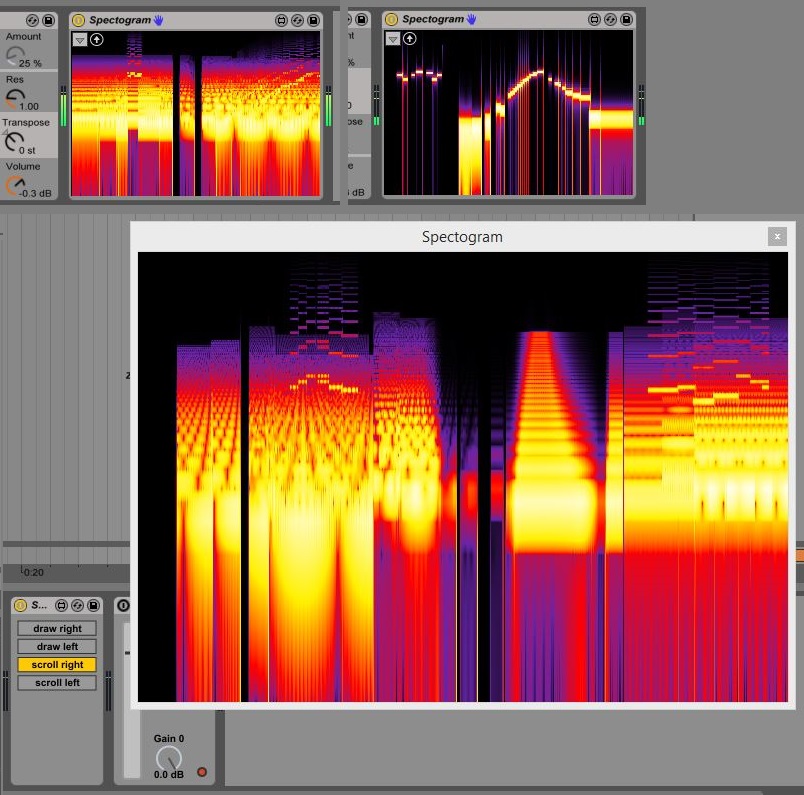The height and width of the screenshot is (795, 804).
Task: Save the first Spectogram device preset
Action: [x=313, y=20]
